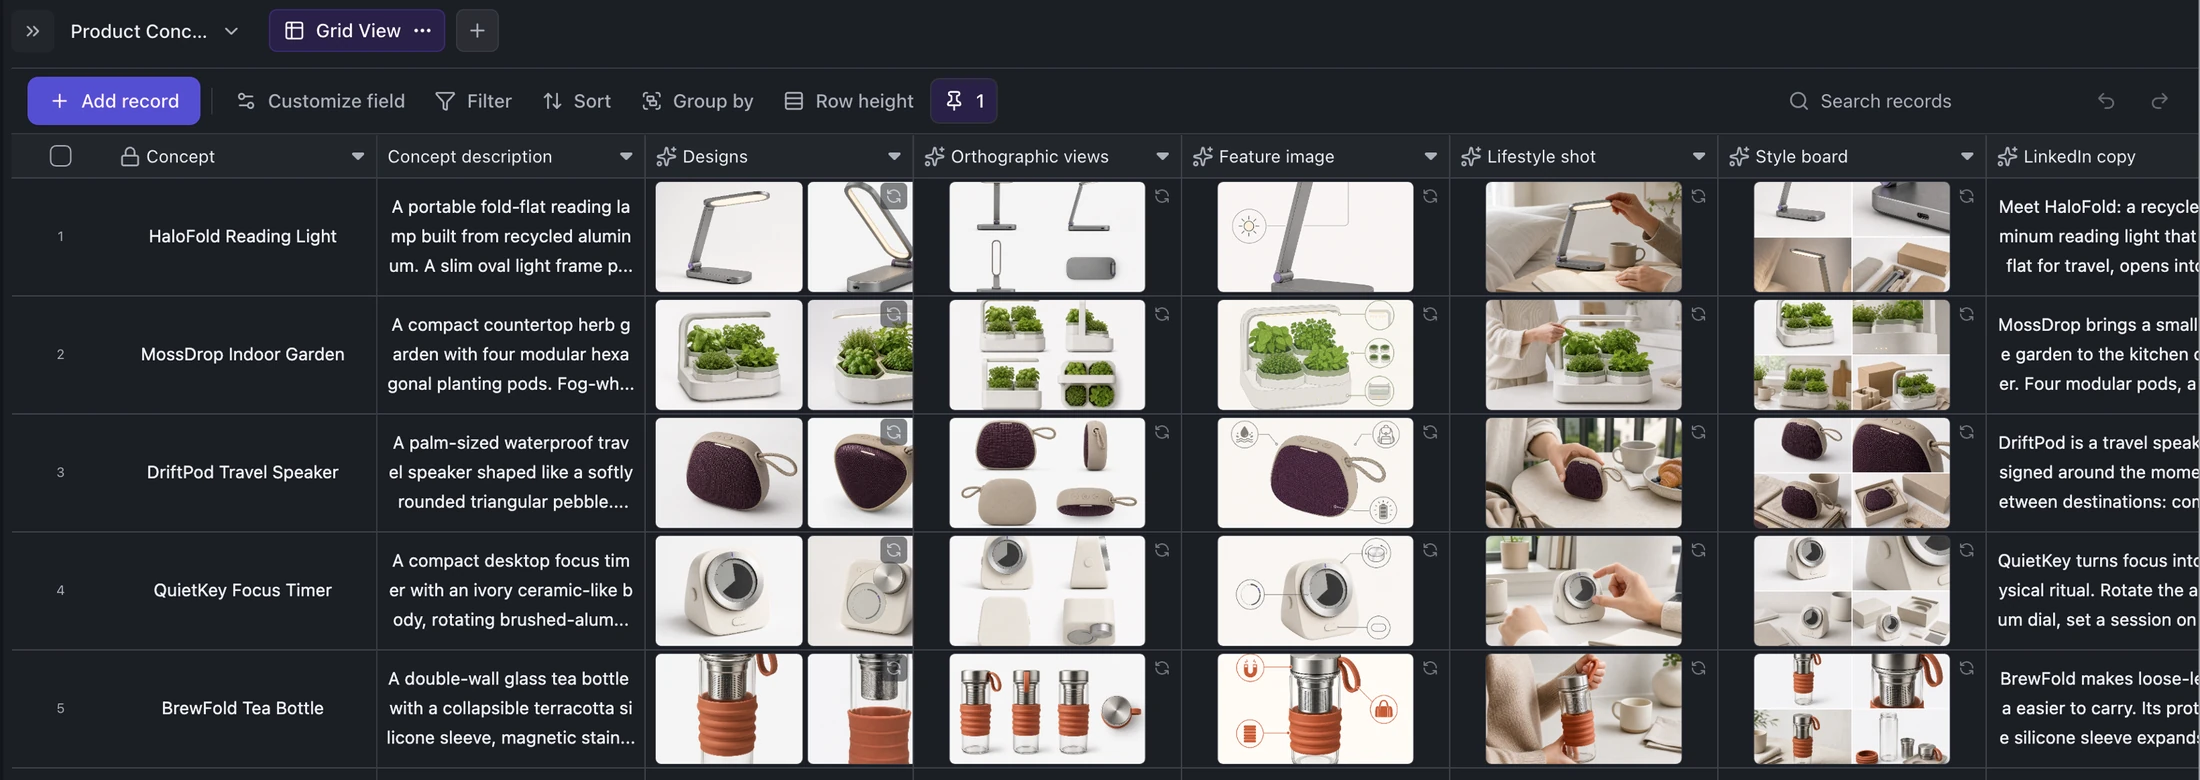This screenshot has width=2200, height=780.
Task: Select row number 3
Action: point(61,473)
